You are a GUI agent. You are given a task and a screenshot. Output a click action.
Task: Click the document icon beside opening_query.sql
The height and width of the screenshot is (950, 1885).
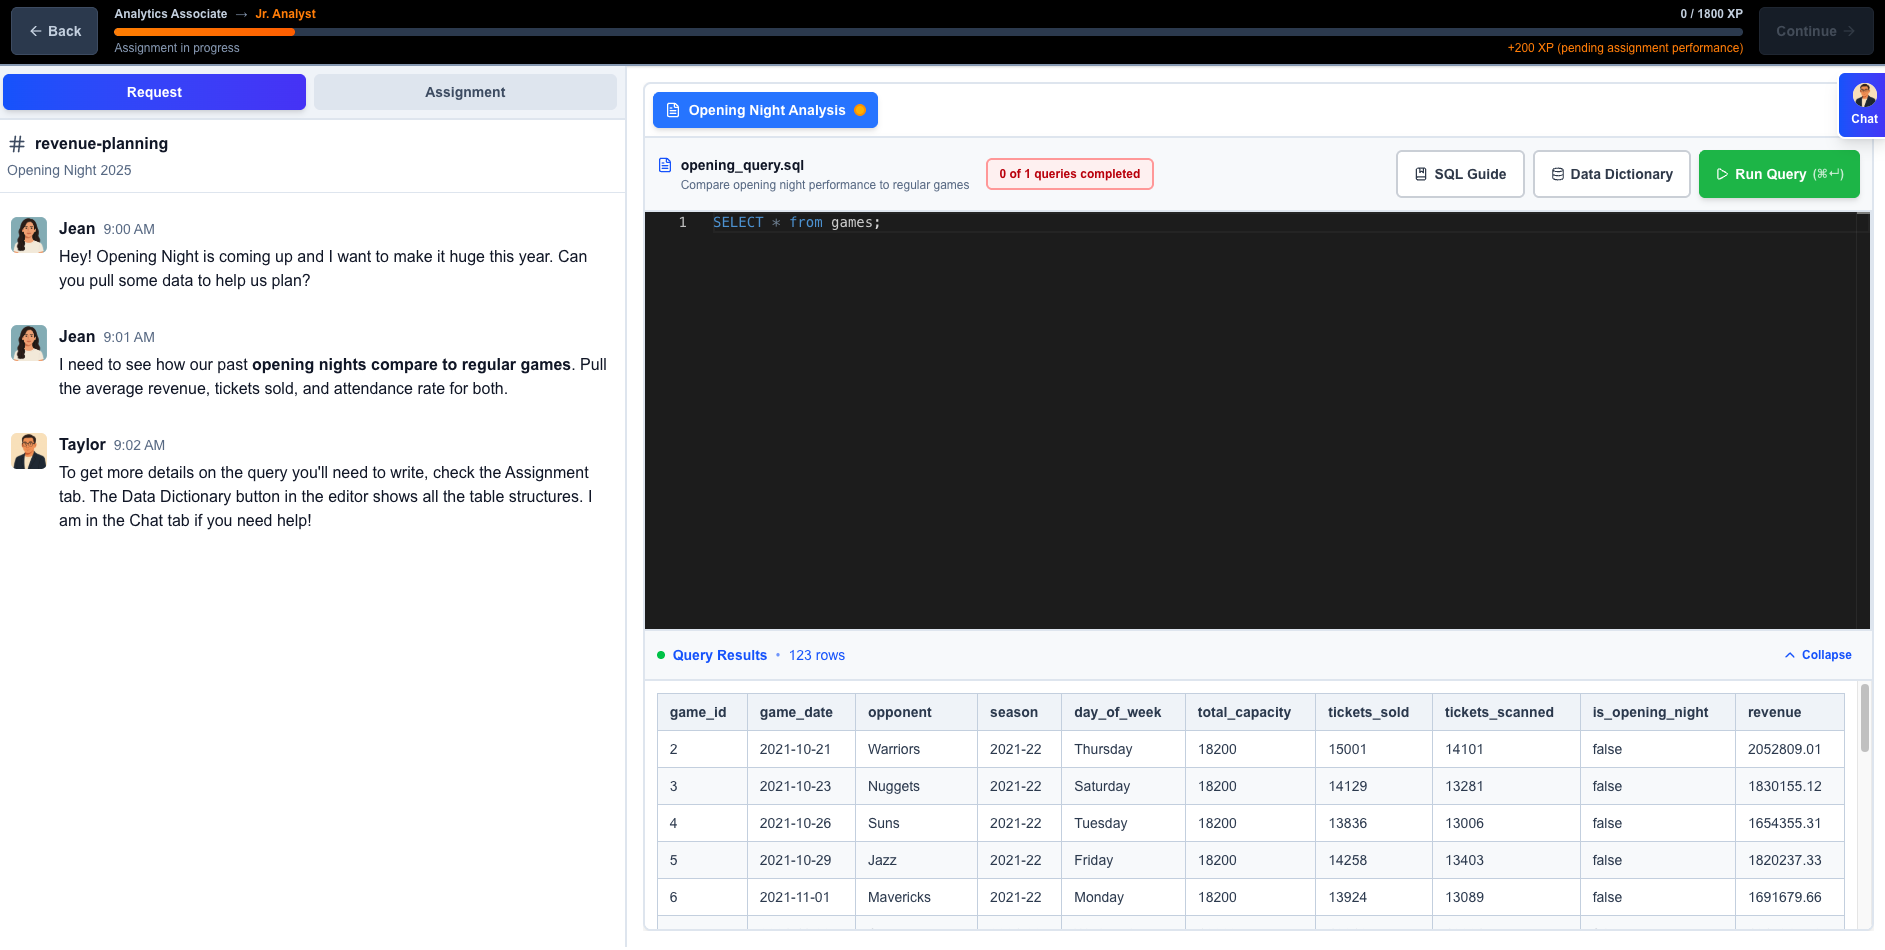[x=664, y=165]
